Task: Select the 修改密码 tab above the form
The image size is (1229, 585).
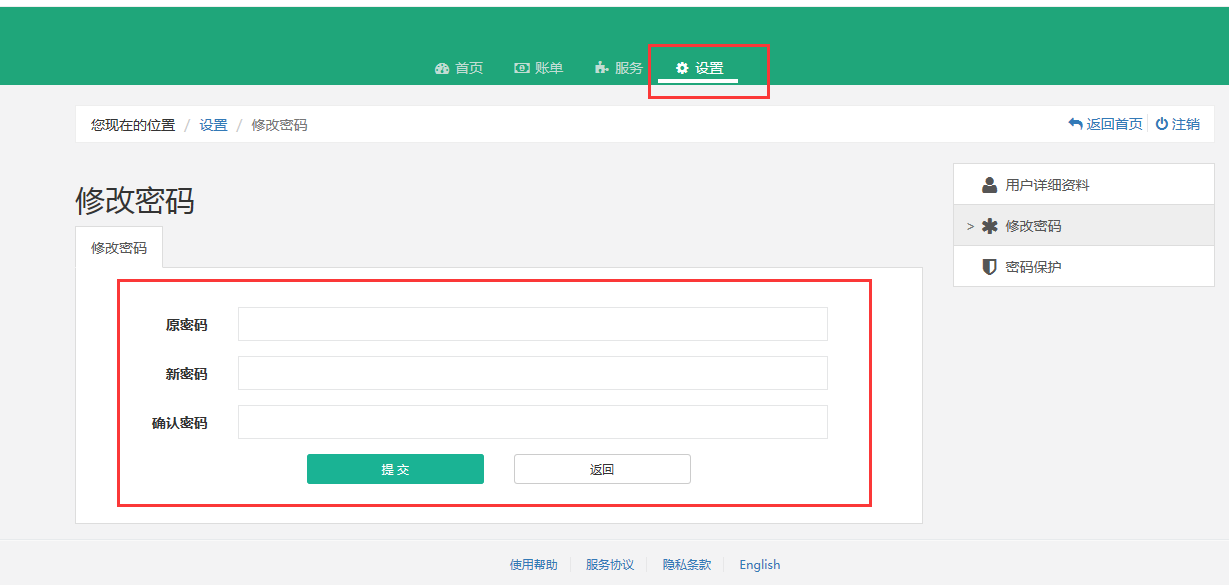Action: point(119,247)
